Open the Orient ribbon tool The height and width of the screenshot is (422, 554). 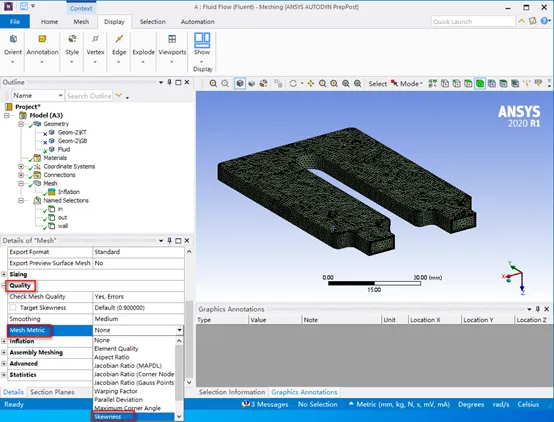tap(13, 49)
